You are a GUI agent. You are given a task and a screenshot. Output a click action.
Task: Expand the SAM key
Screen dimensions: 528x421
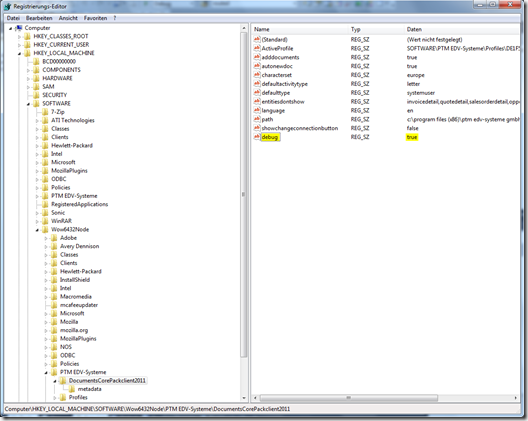(x=28, y=87)
